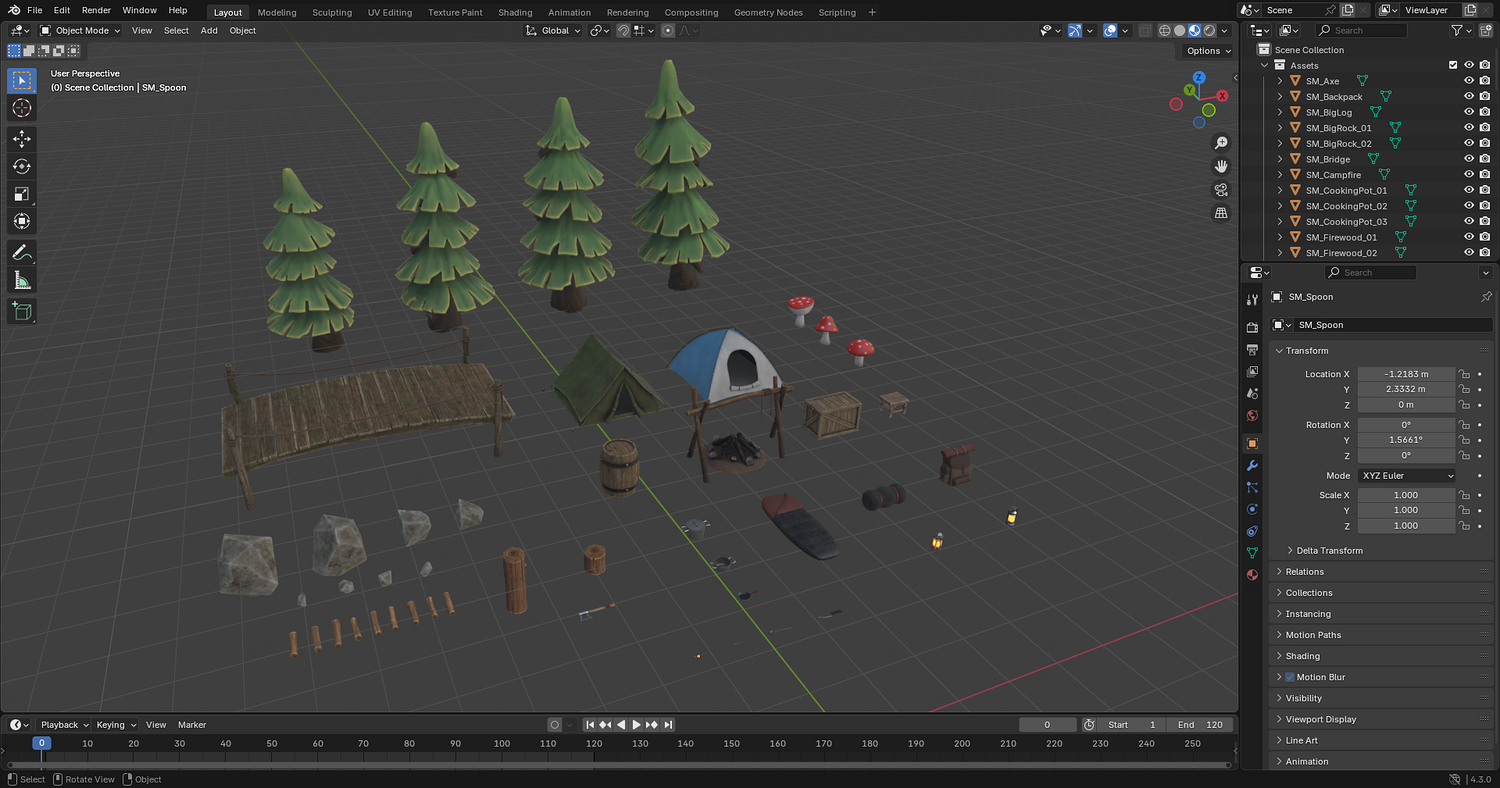Open the Edit menu
This screenshot has height=788, width=1500.
click(x=62, y=10)
